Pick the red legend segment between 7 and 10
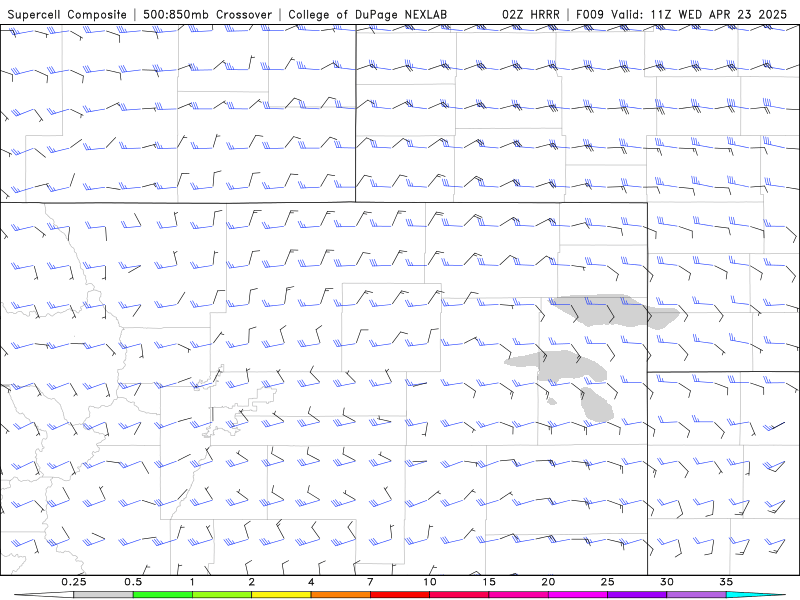800x600 pixels. click(400, 595)
